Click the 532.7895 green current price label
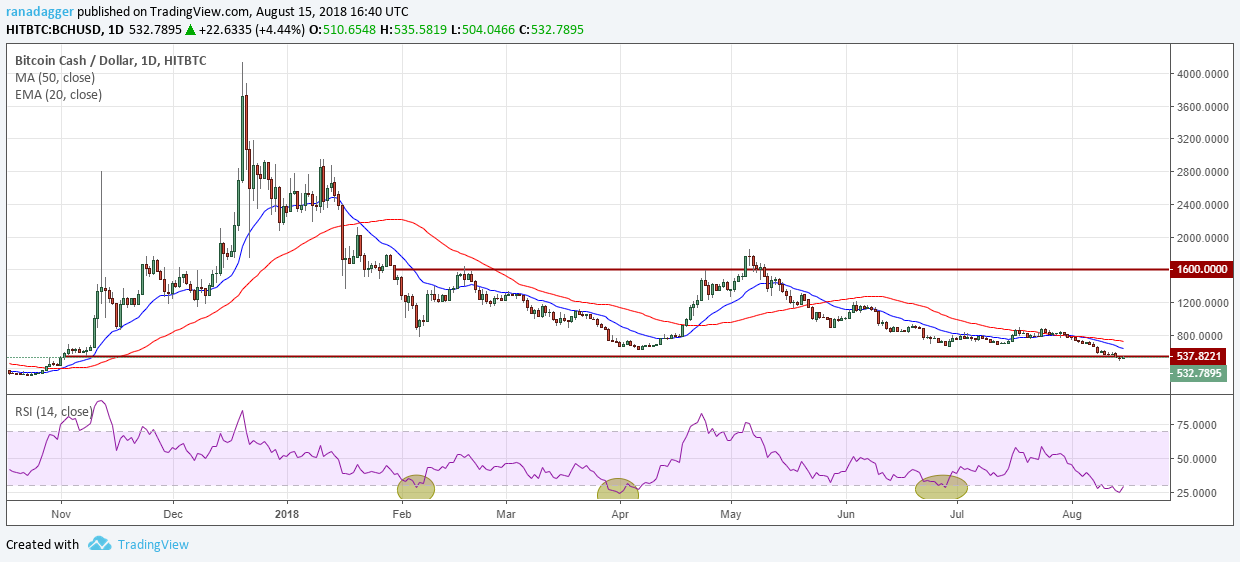 [x=1198, y=374]
